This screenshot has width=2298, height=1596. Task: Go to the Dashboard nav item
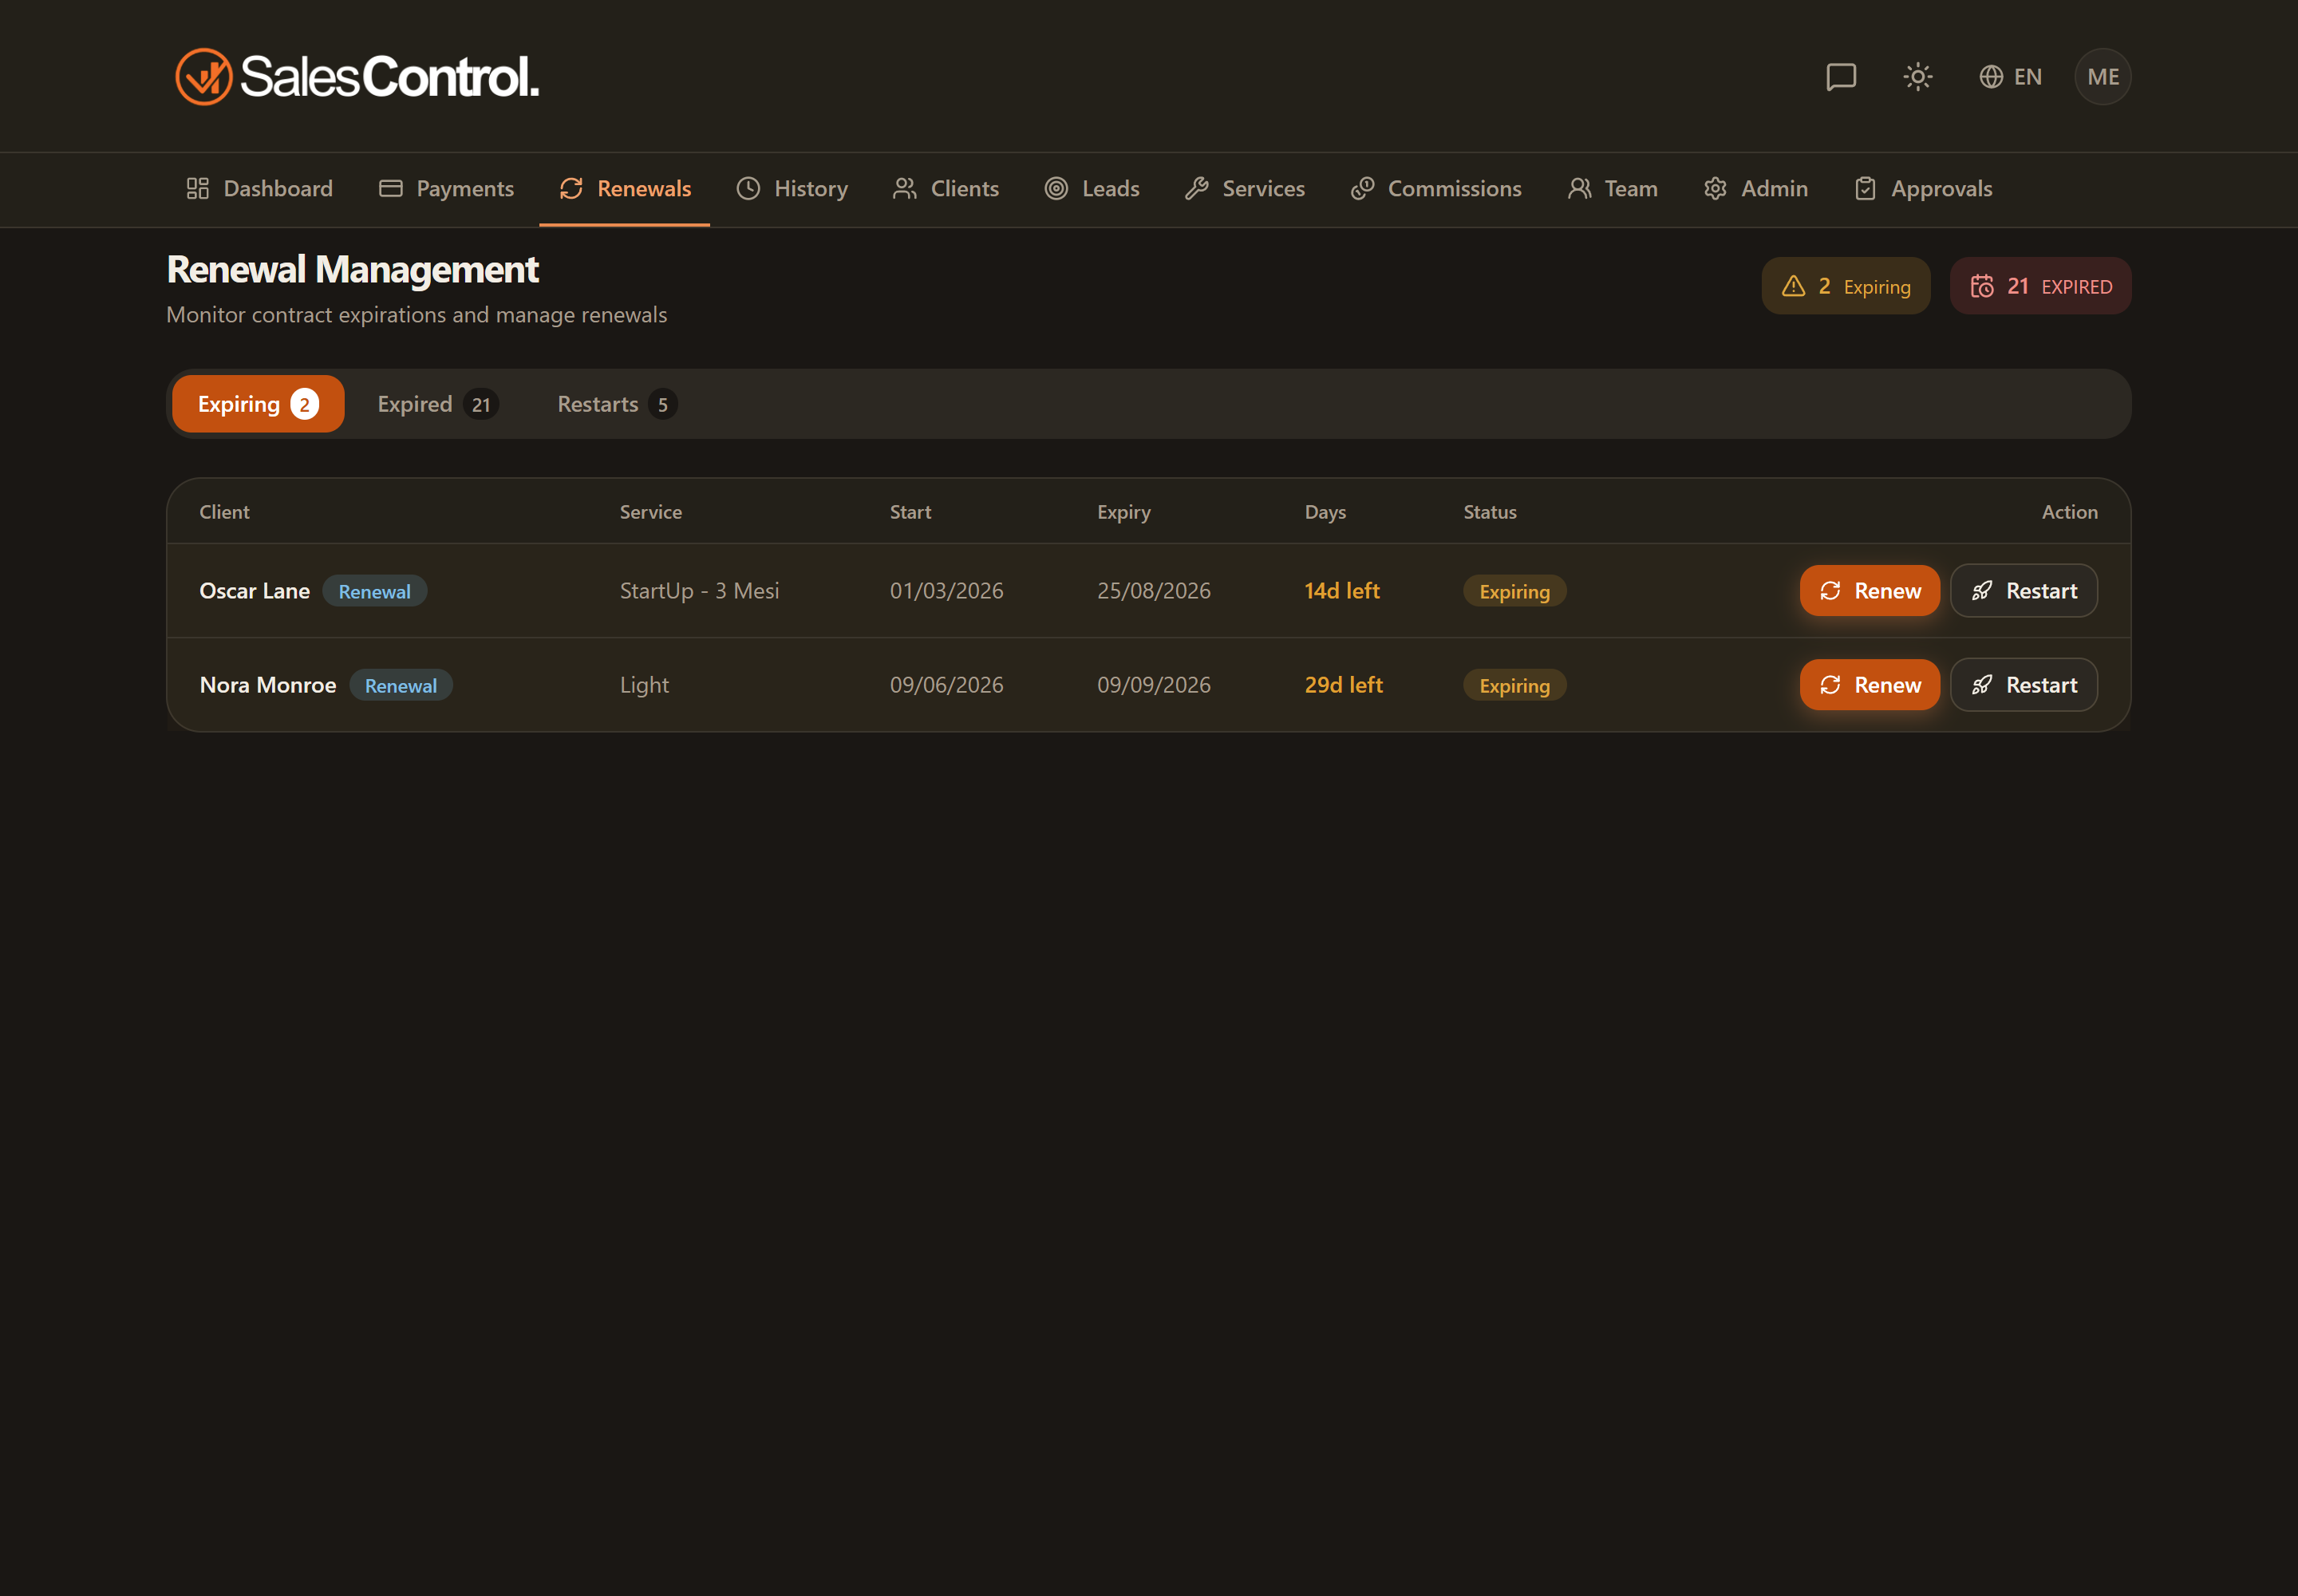(259, 189)
